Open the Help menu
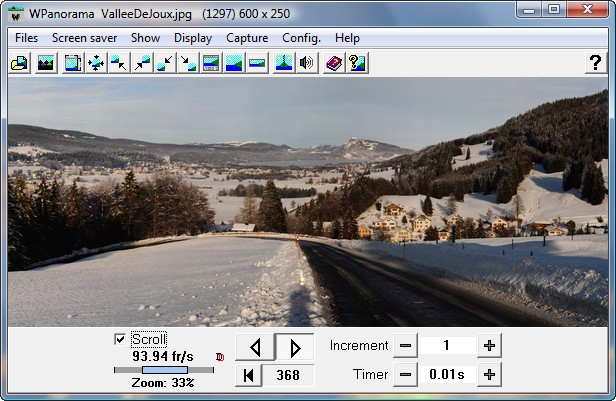Image resolution: width=616 pixels, height=401 pixels. pyautogui.click(x=347, y=38)
